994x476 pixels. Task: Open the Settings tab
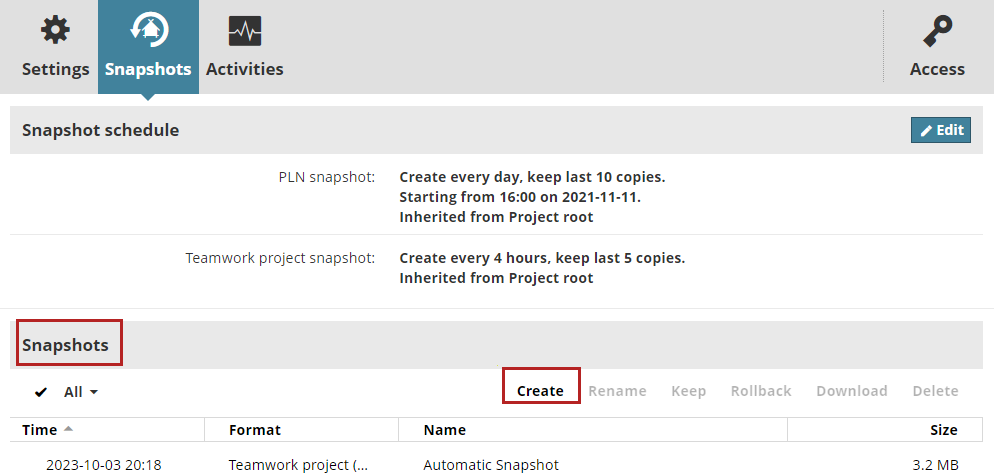point(55,69)
